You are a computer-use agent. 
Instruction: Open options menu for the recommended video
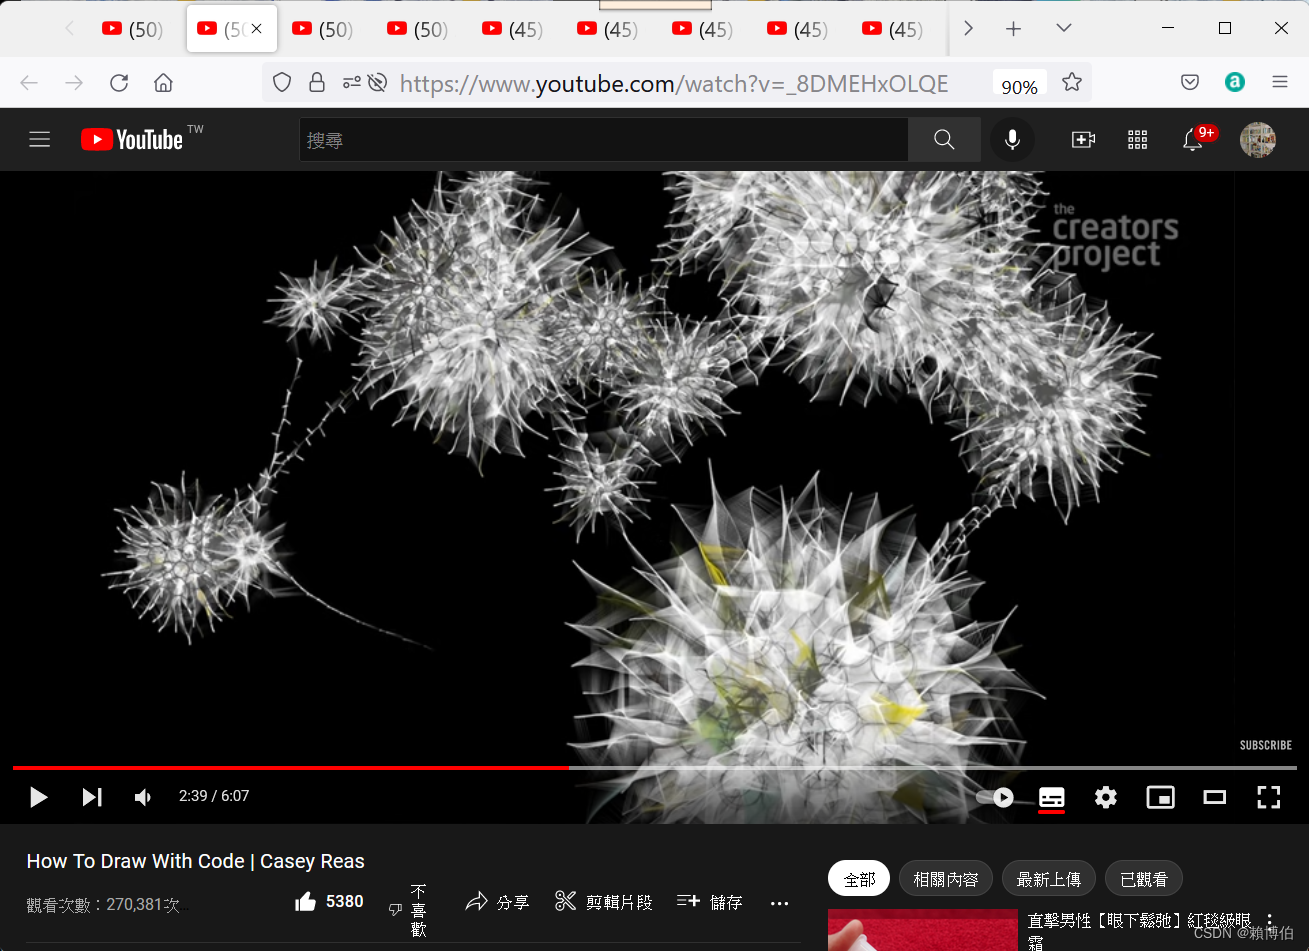click(1270, 922)
